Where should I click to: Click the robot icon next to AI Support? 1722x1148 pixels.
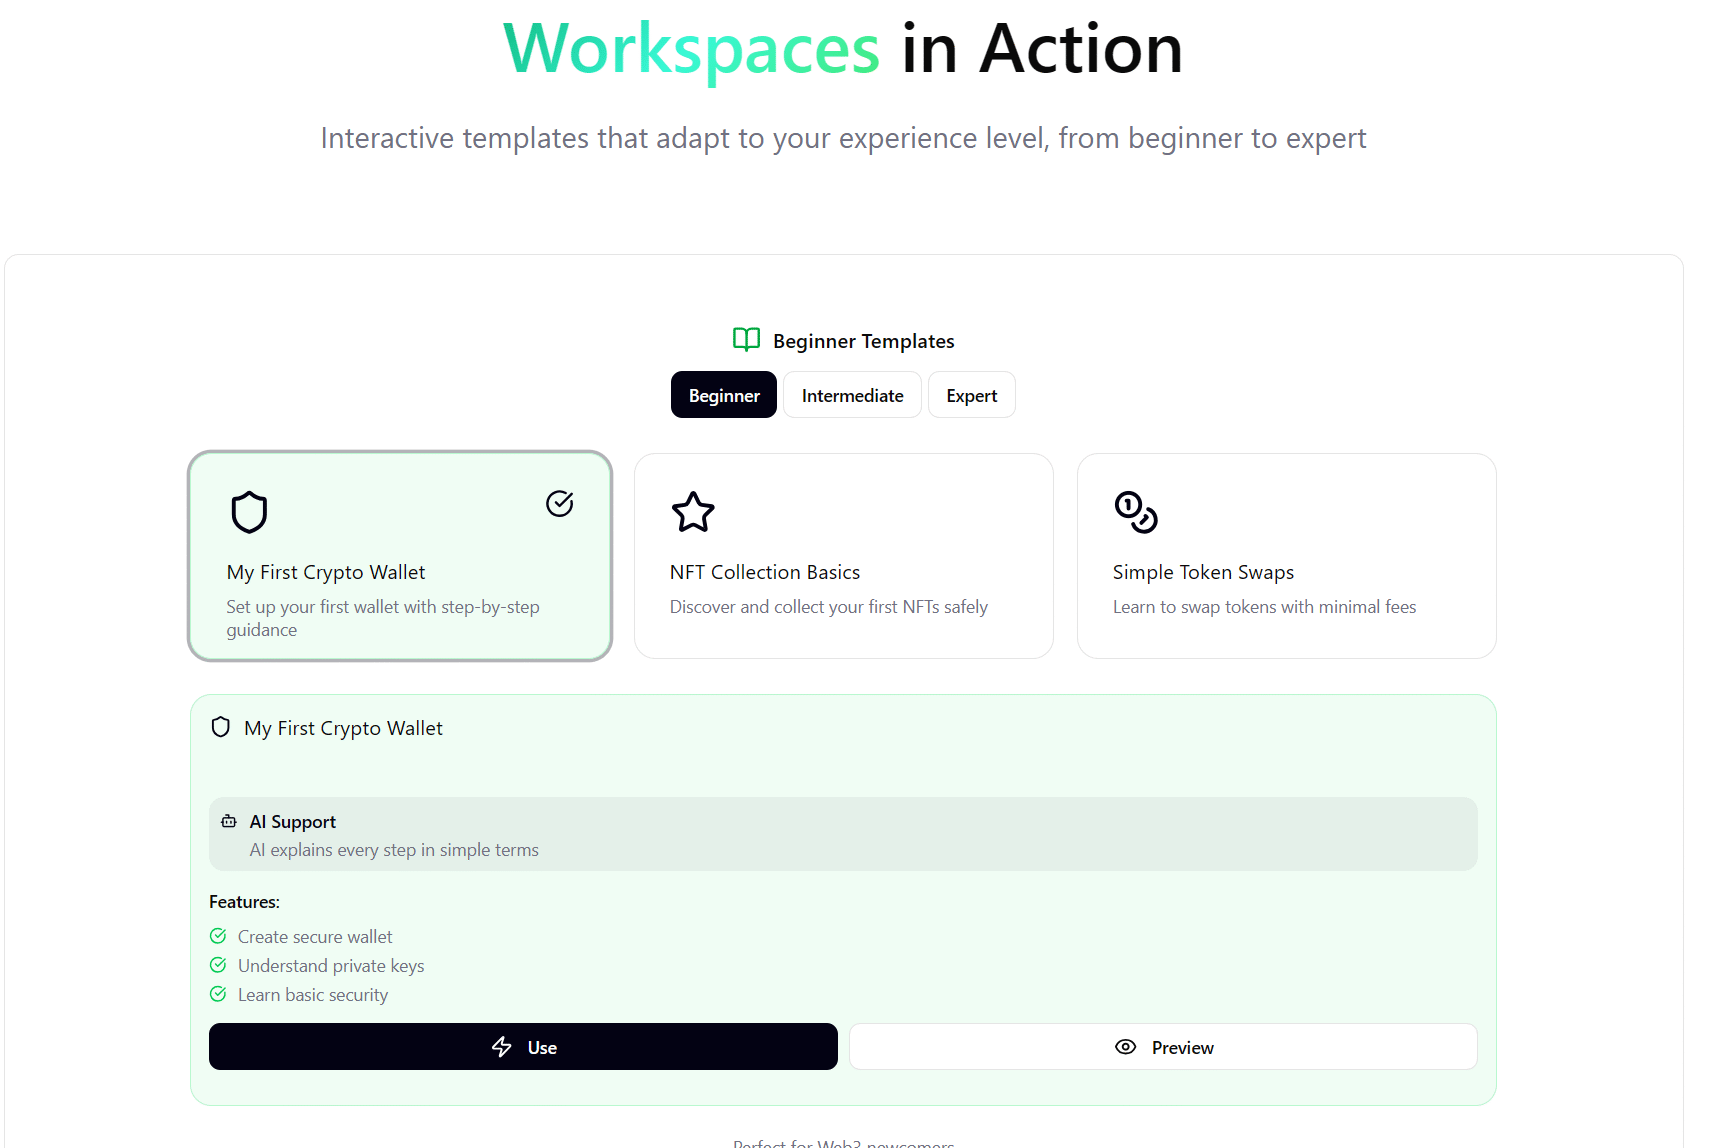click(x=229, y=821)
